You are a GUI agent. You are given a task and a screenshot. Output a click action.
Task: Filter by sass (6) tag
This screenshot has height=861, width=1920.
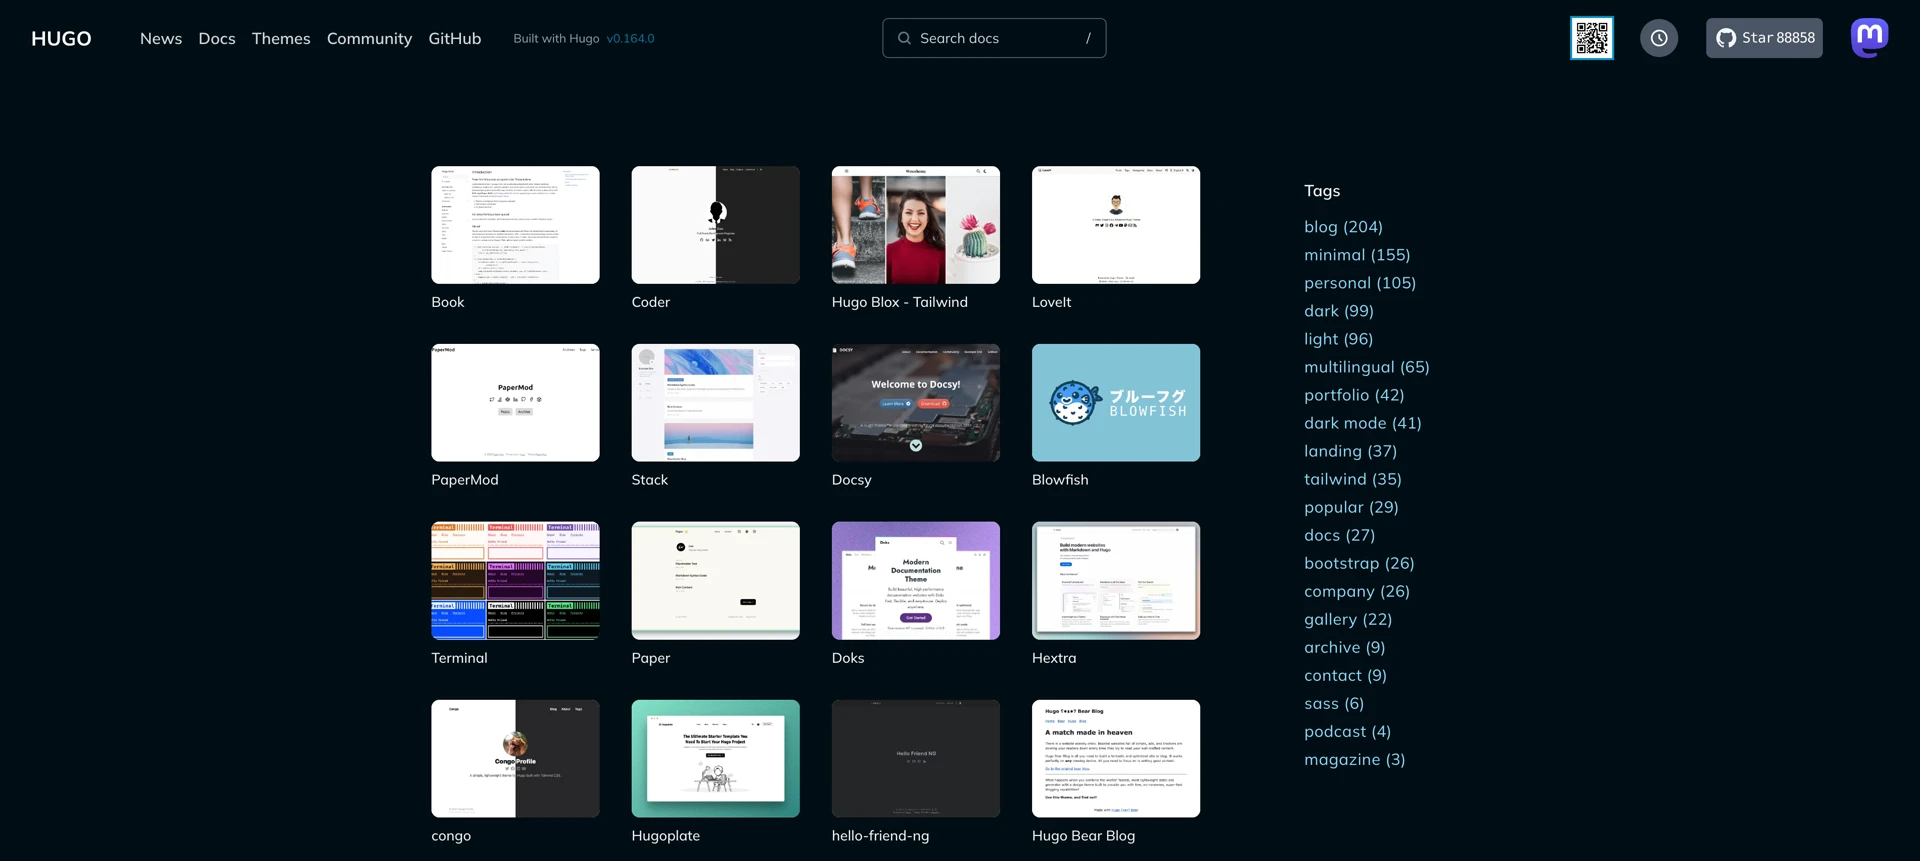[x=1334, y=703]
